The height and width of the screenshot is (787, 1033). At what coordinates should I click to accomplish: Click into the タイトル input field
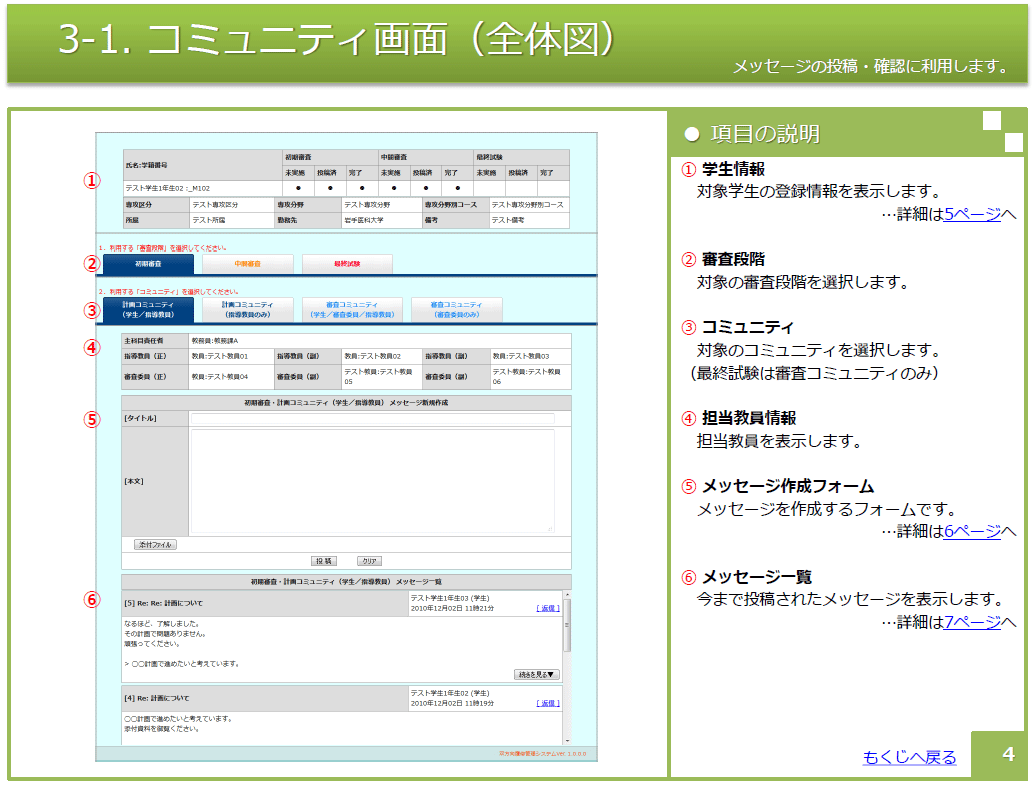[x=372, y=418]
